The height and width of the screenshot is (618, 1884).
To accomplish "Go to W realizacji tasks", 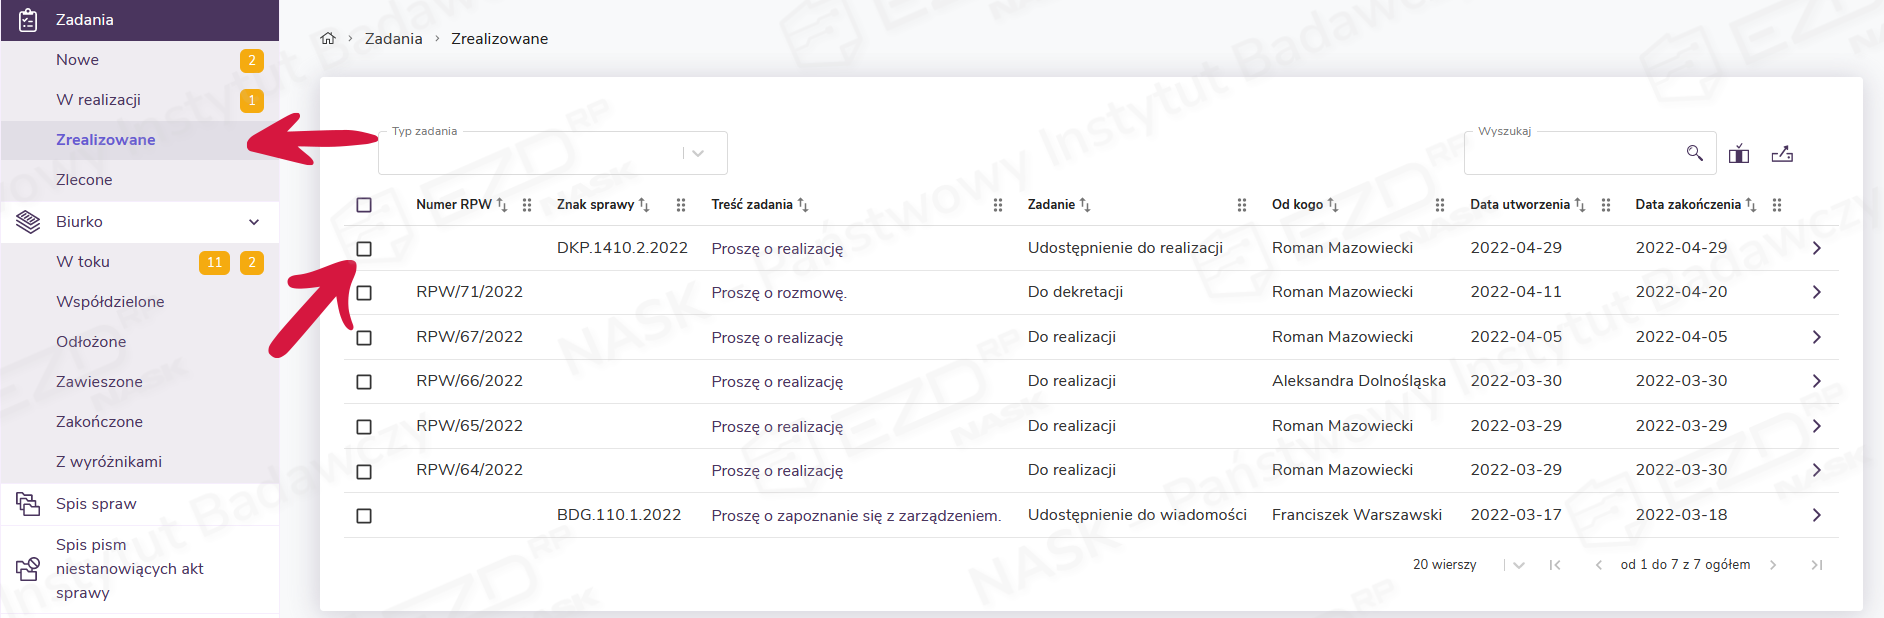I will pyautogui.click(x=98, y=100).
